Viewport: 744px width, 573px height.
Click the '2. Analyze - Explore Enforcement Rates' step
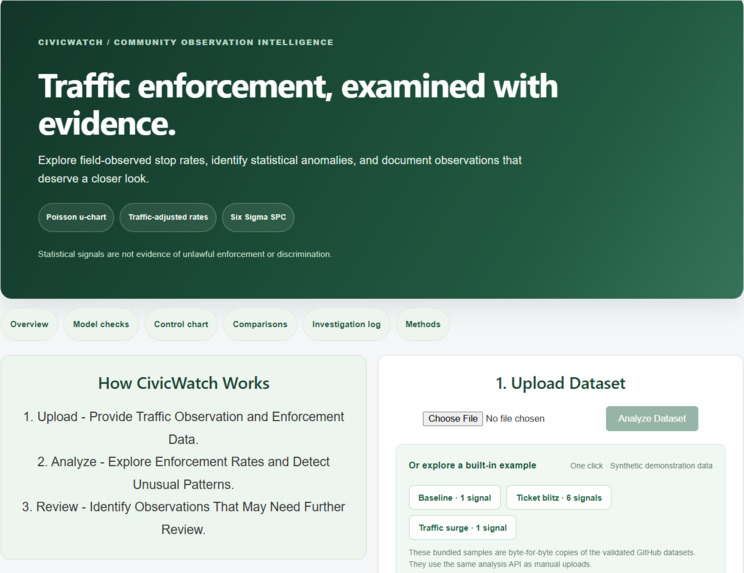(x=184, y=473)
